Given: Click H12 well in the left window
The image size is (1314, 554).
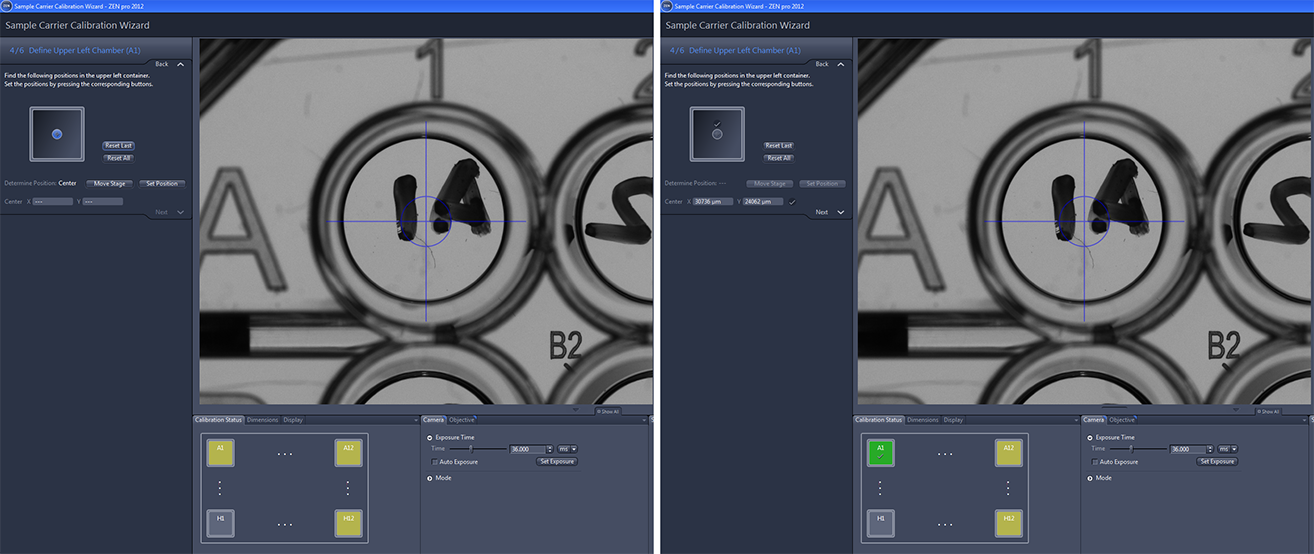Looking at the screenshot, I should (x=348, y=523).
